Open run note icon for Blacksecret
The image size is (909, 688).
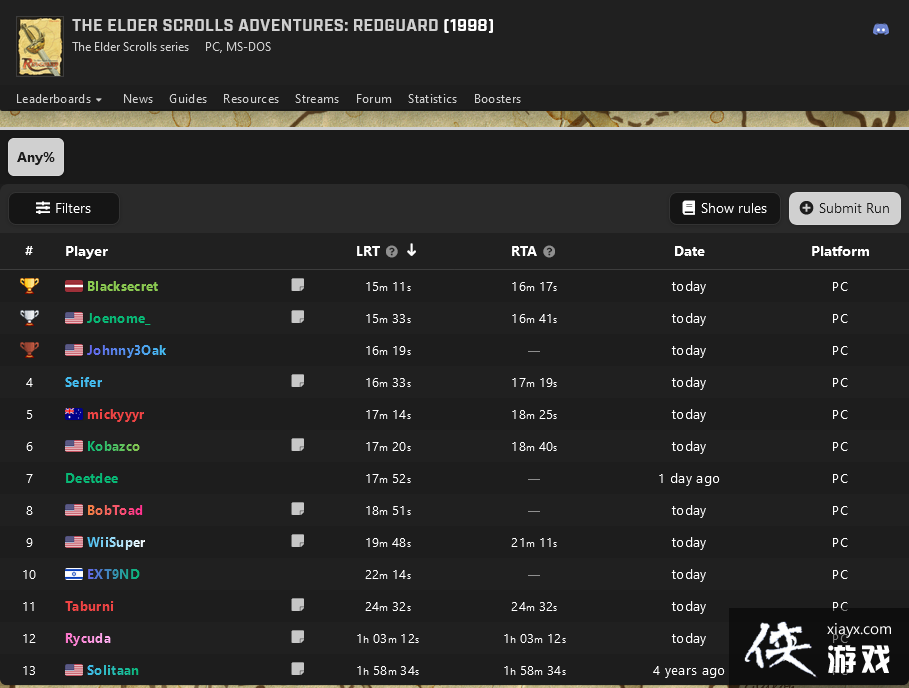[x=297, y=285]
